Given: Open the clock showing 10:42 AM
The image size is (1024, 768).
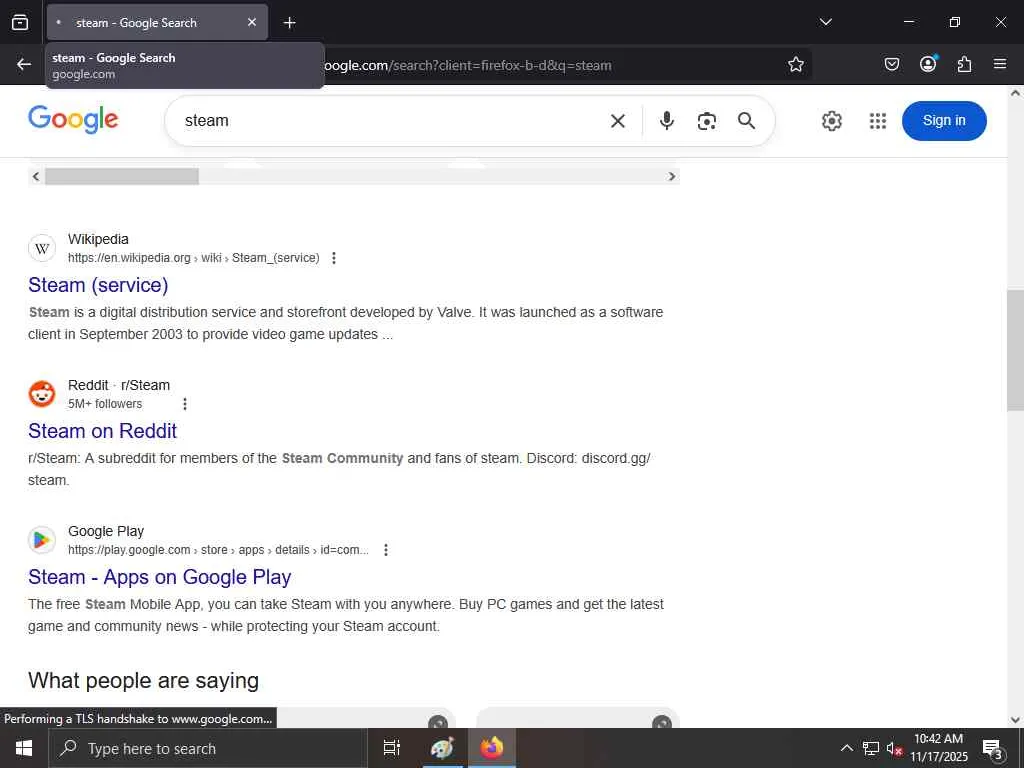Looking at the screenshot, I should [938, 748].
